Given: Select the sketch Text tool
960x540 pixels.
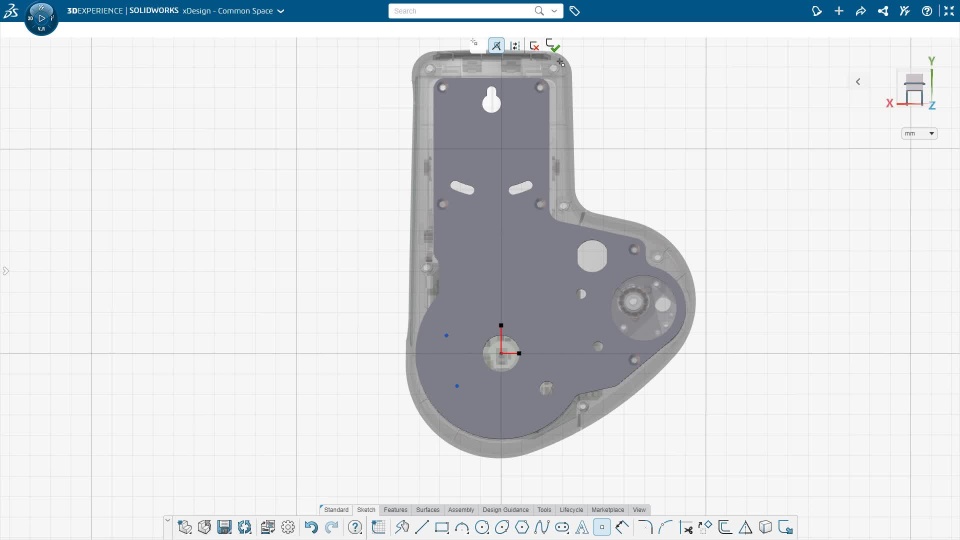Looking at the screenshot, I should (x=581, y=527).
